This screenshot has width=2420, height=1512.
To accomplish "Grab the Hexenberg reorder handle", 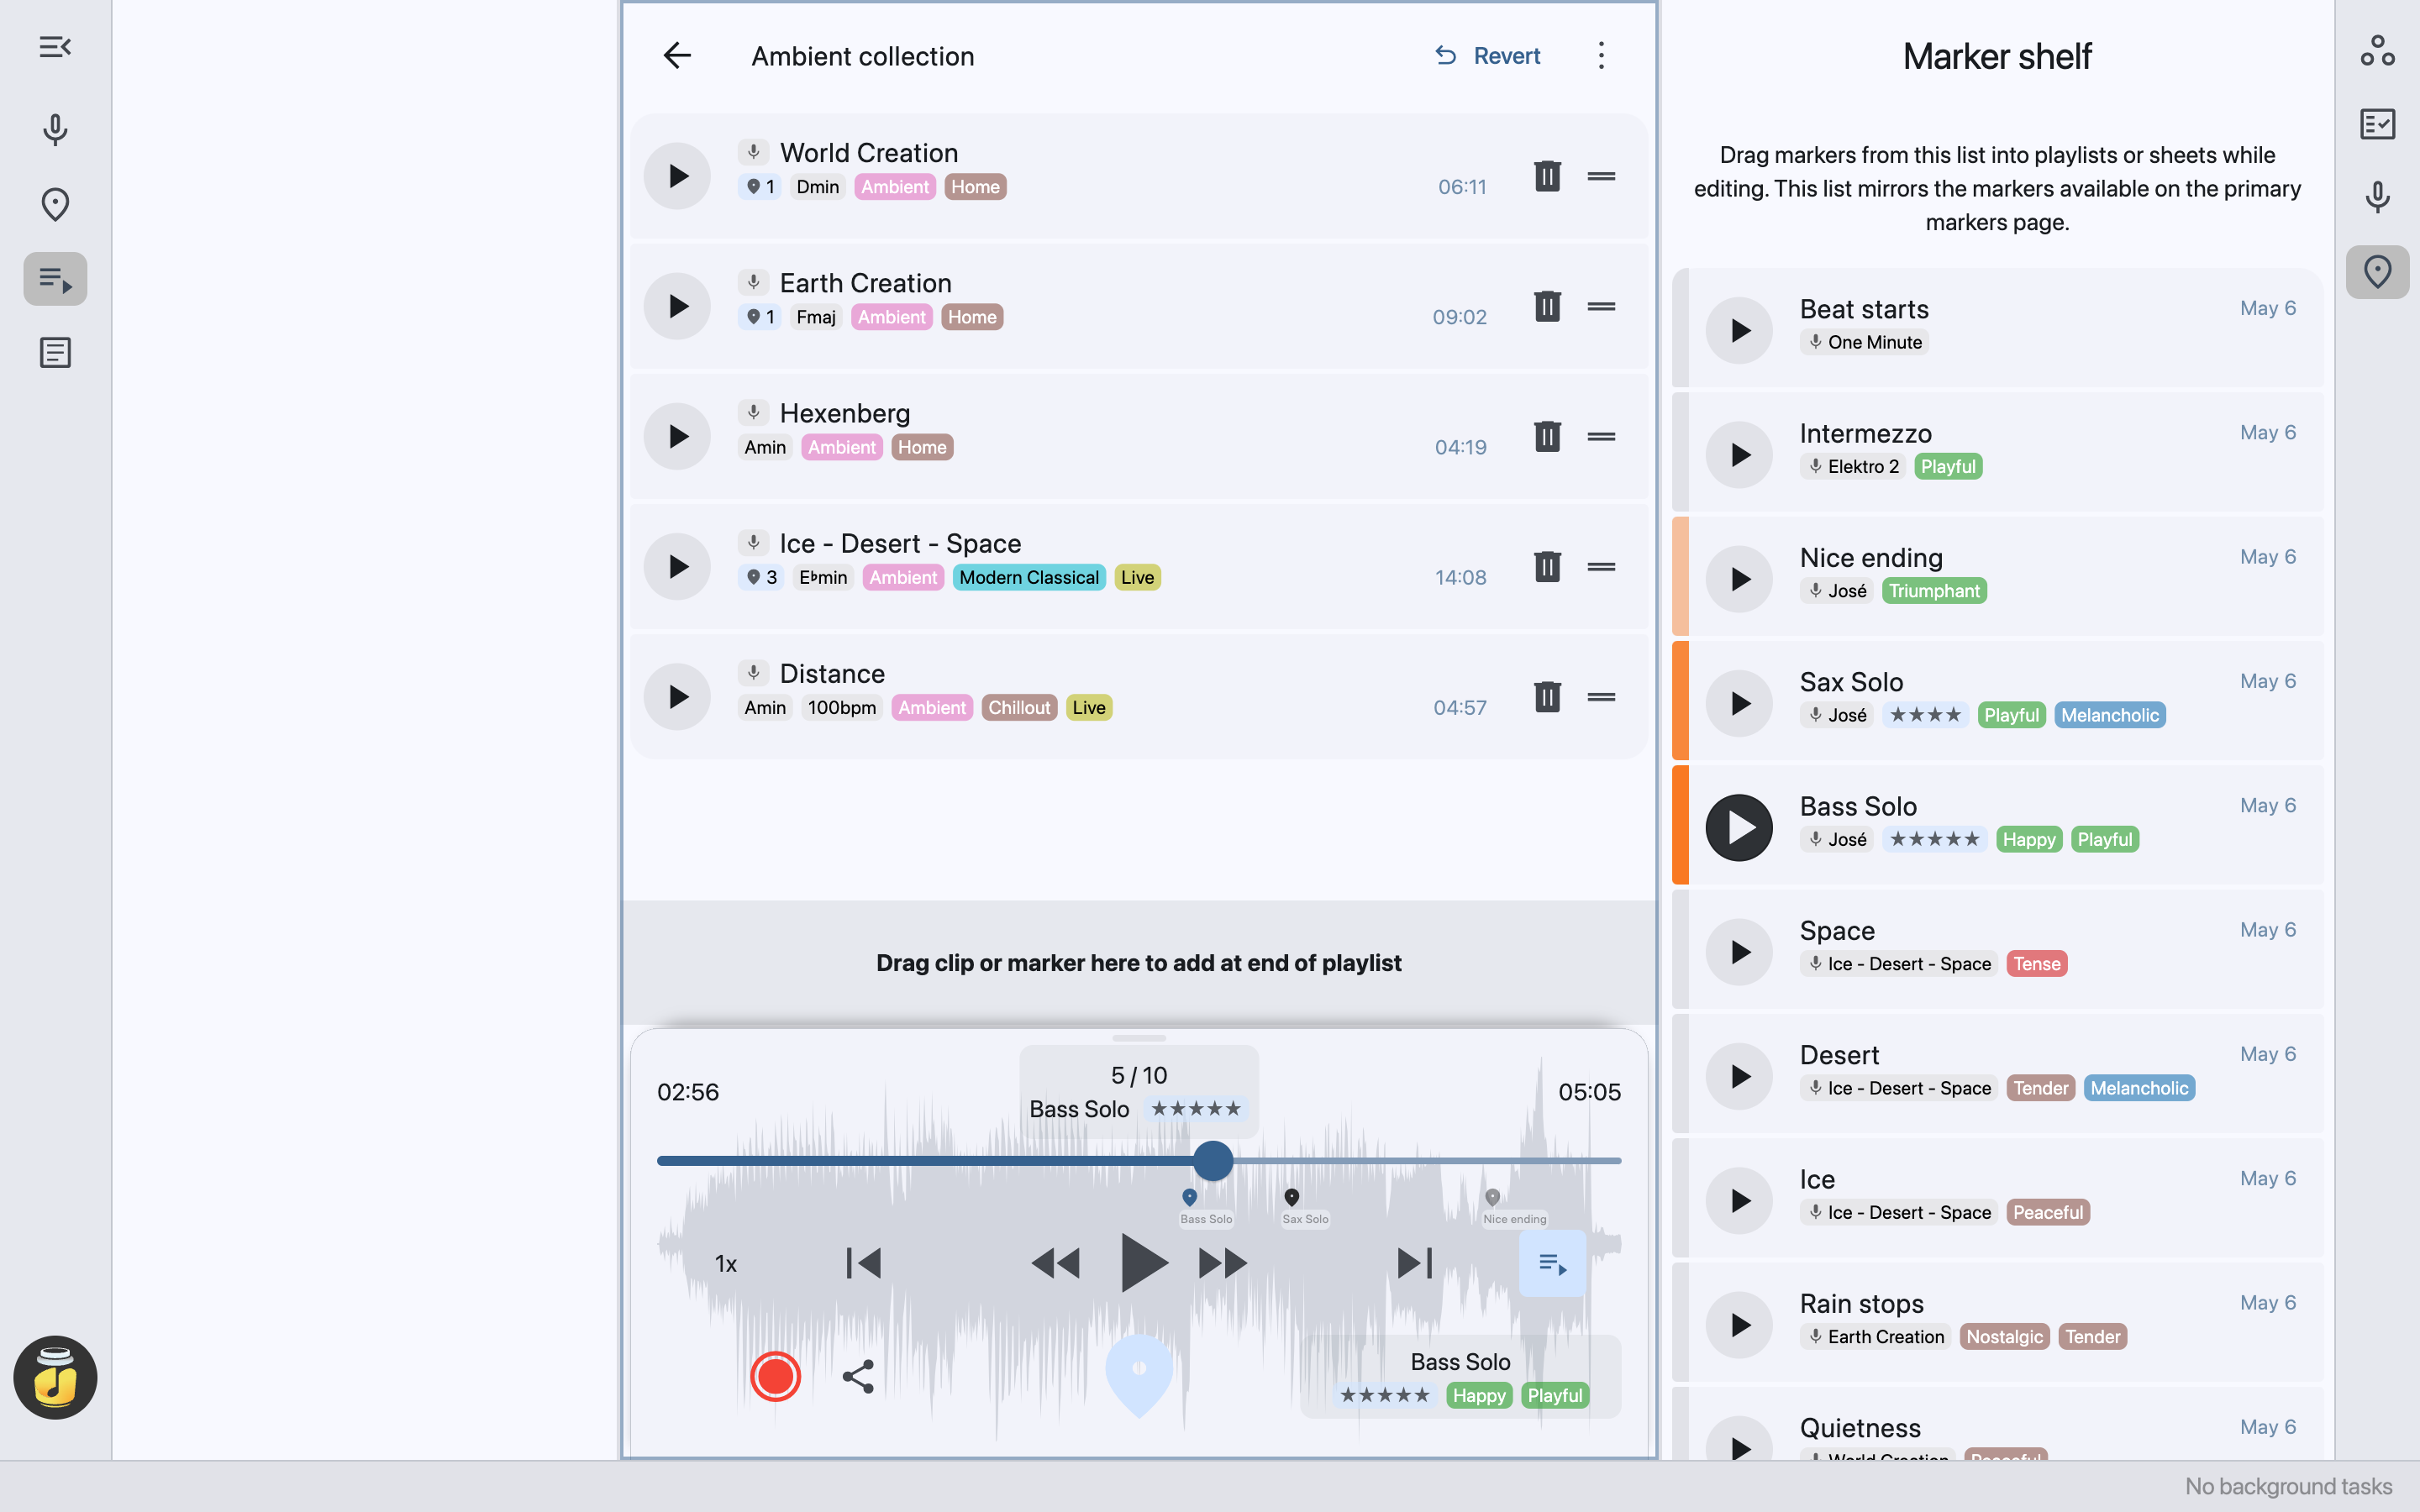I will click(1601, 436).
